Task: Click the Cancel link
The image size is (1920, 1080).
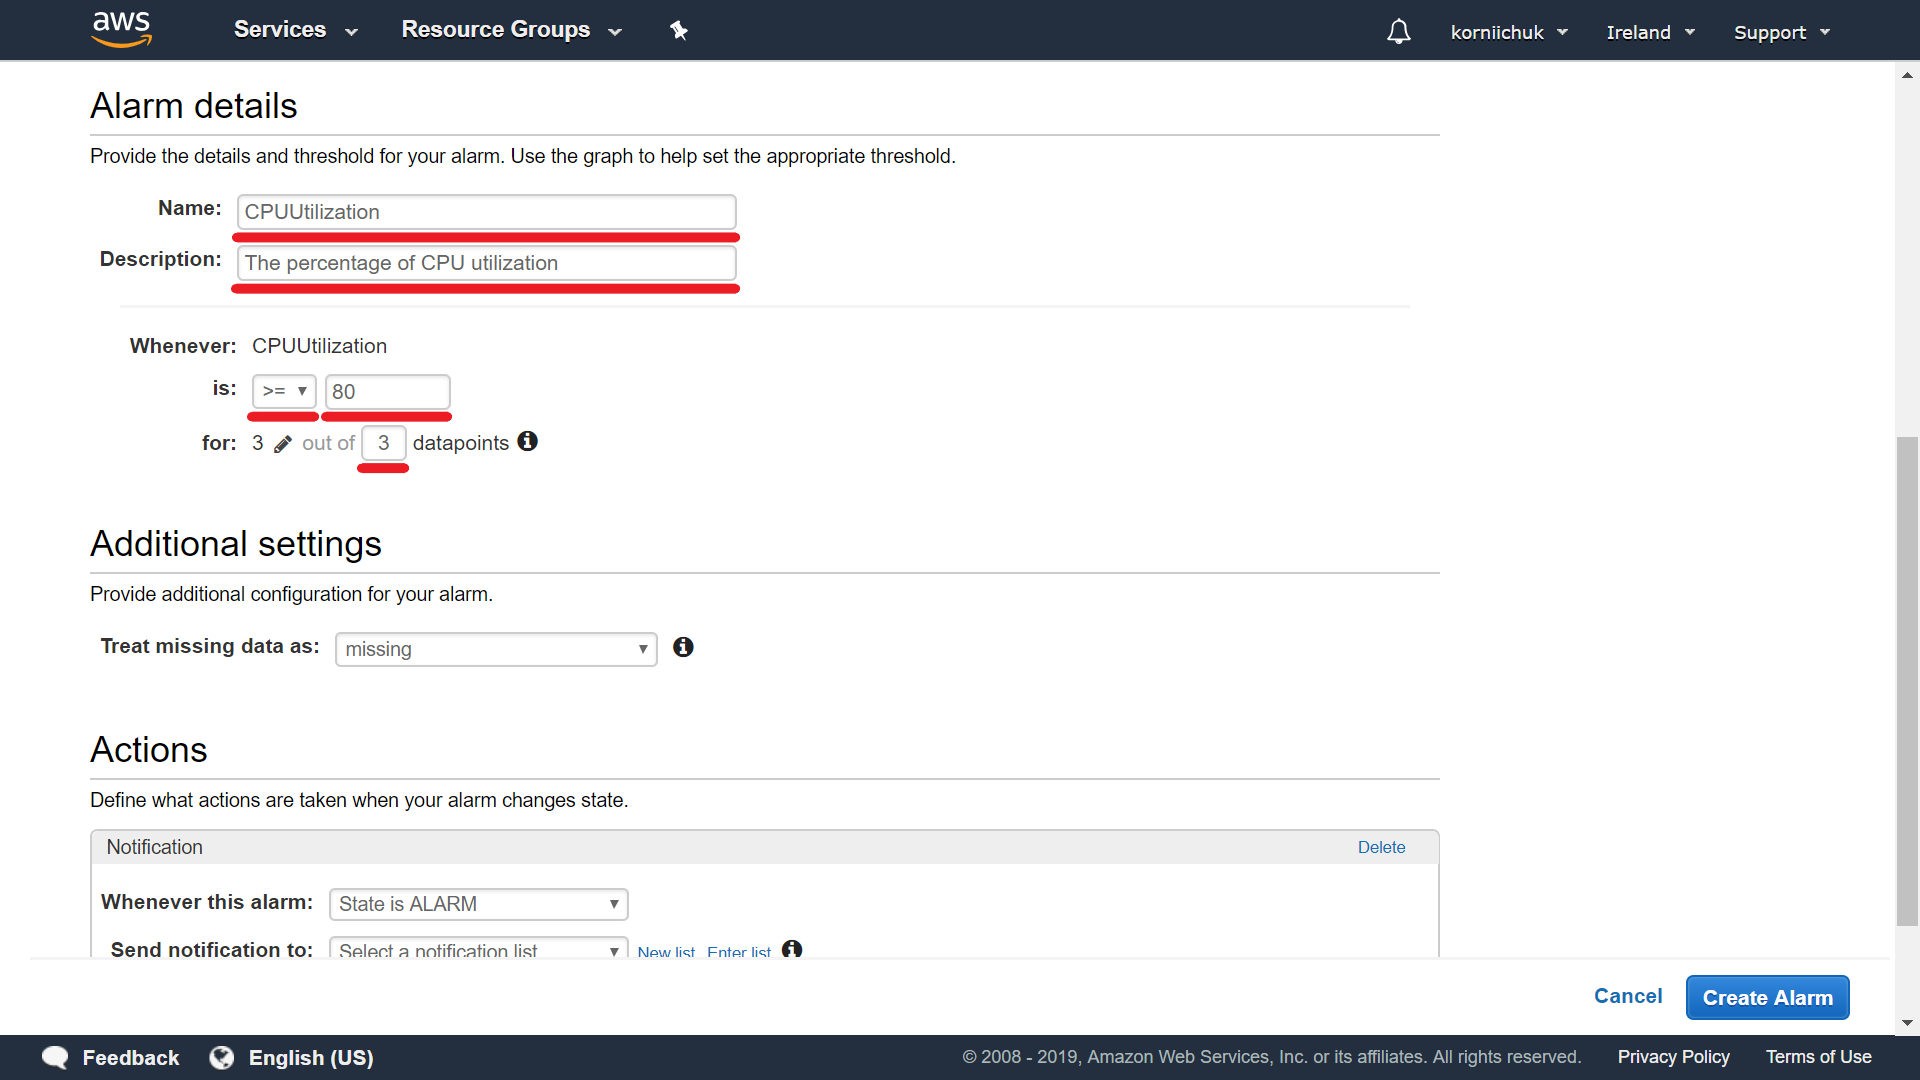Action: [1627, 996]
